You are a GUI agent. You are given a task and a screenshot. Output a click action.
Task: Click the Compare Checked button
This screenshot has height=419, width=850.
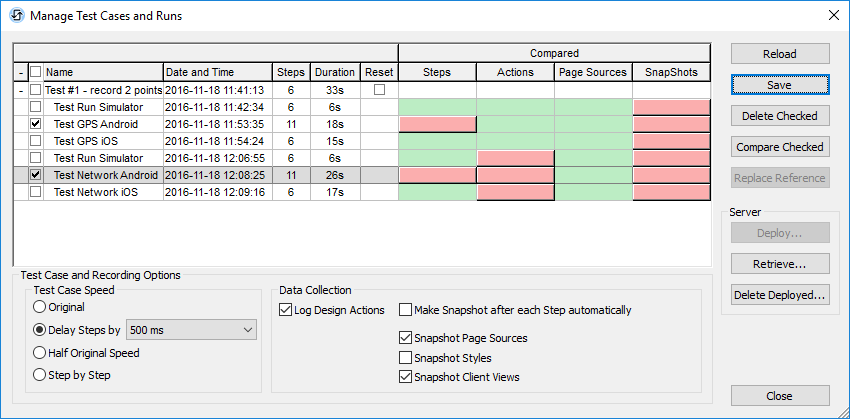[780, 147]
